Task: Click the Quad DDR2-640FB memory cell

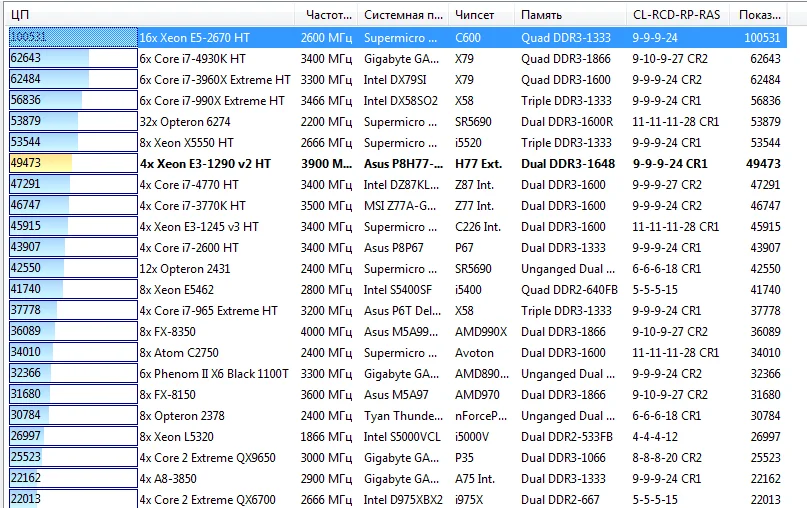Action: point(569,290)
